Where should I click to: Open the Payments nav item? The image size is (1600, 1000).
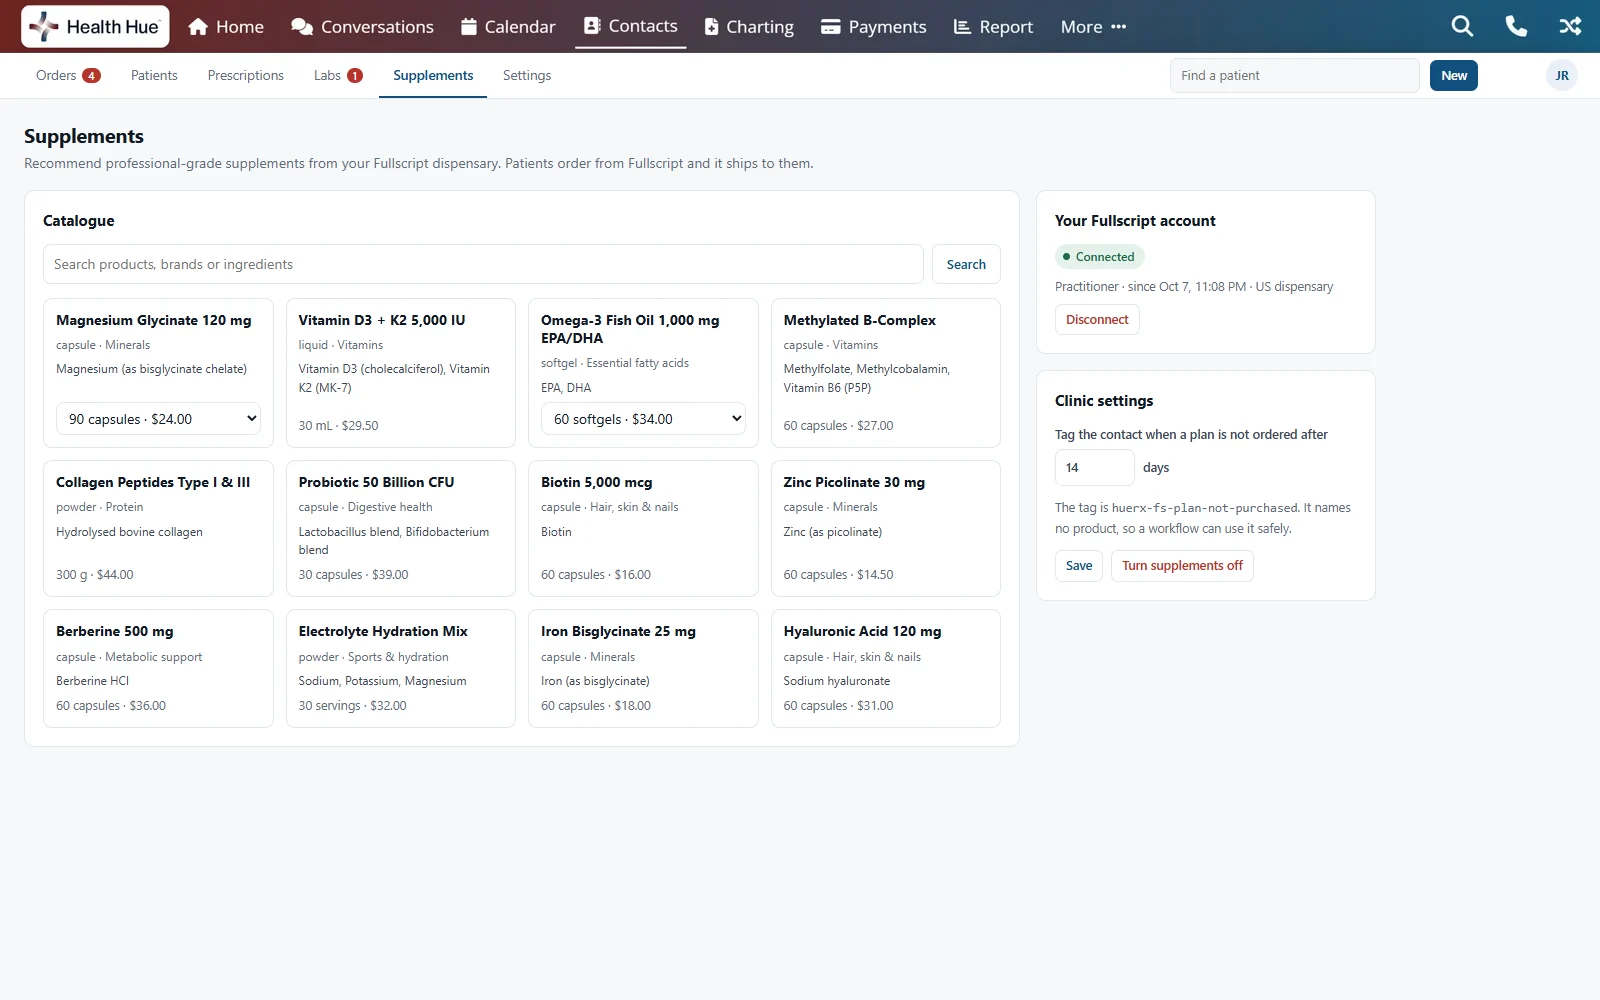coord(874,27)
